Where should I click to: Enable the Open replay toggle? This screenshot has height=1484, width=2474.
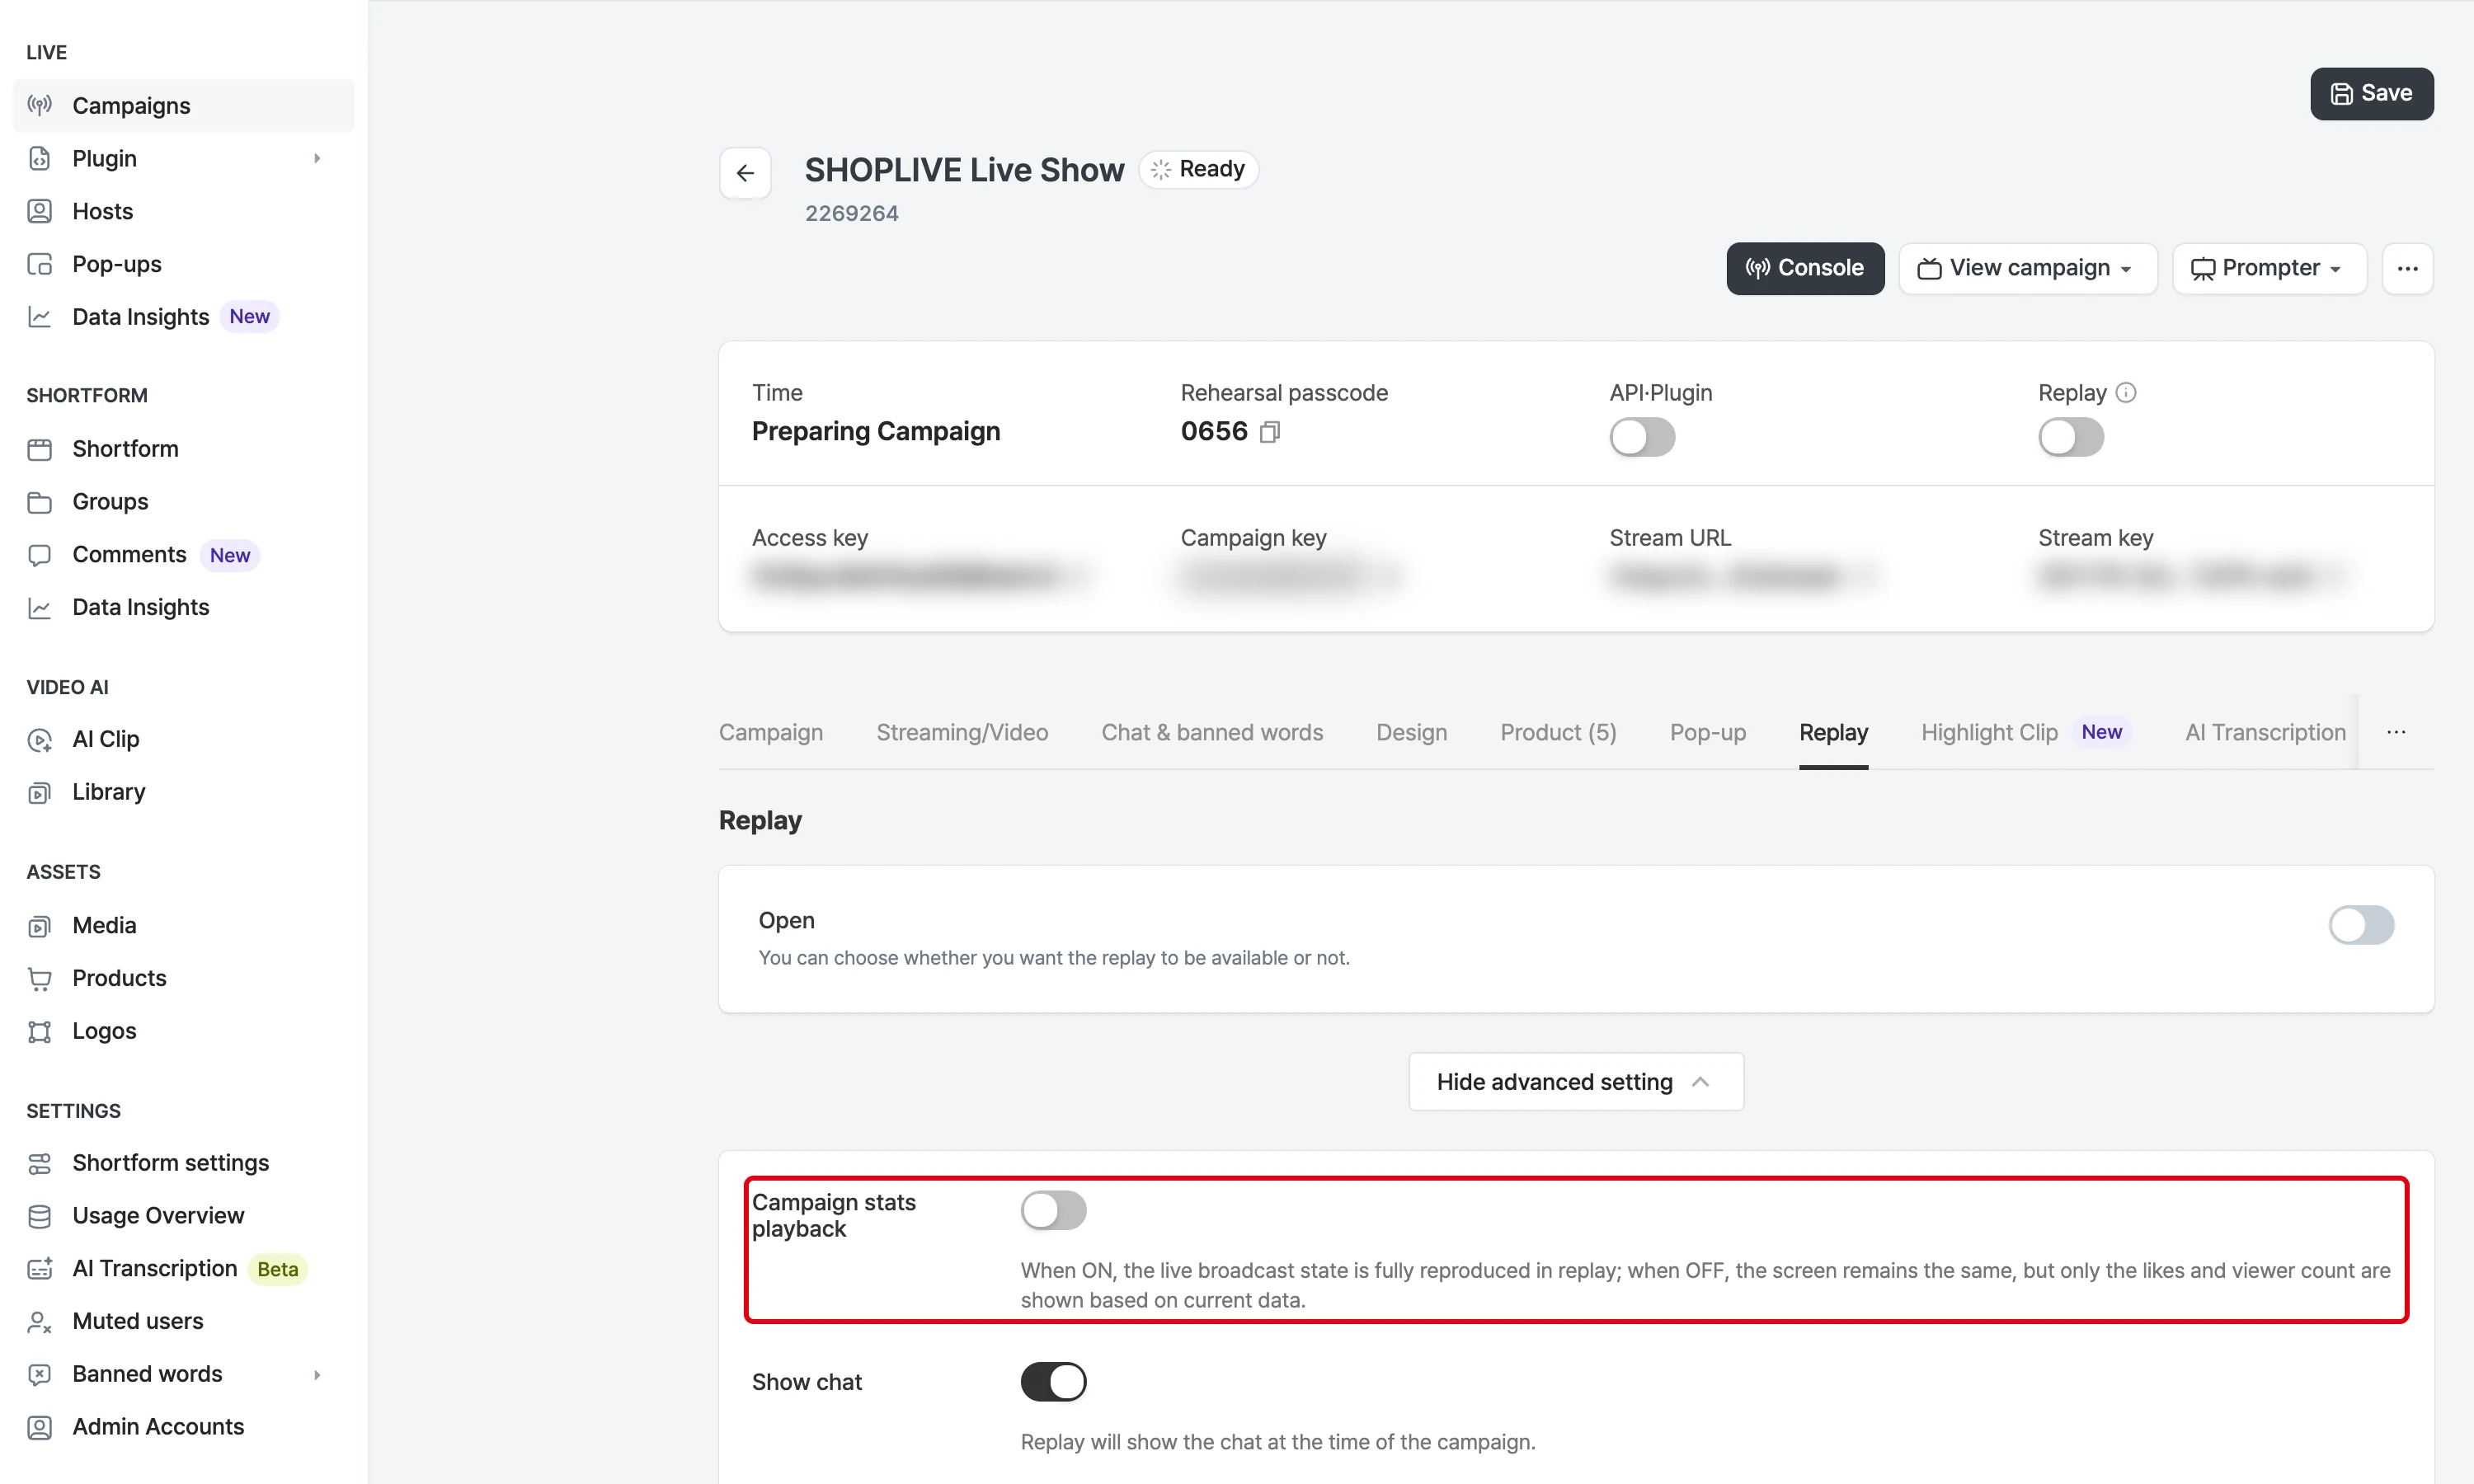(x=2361, y=925)
